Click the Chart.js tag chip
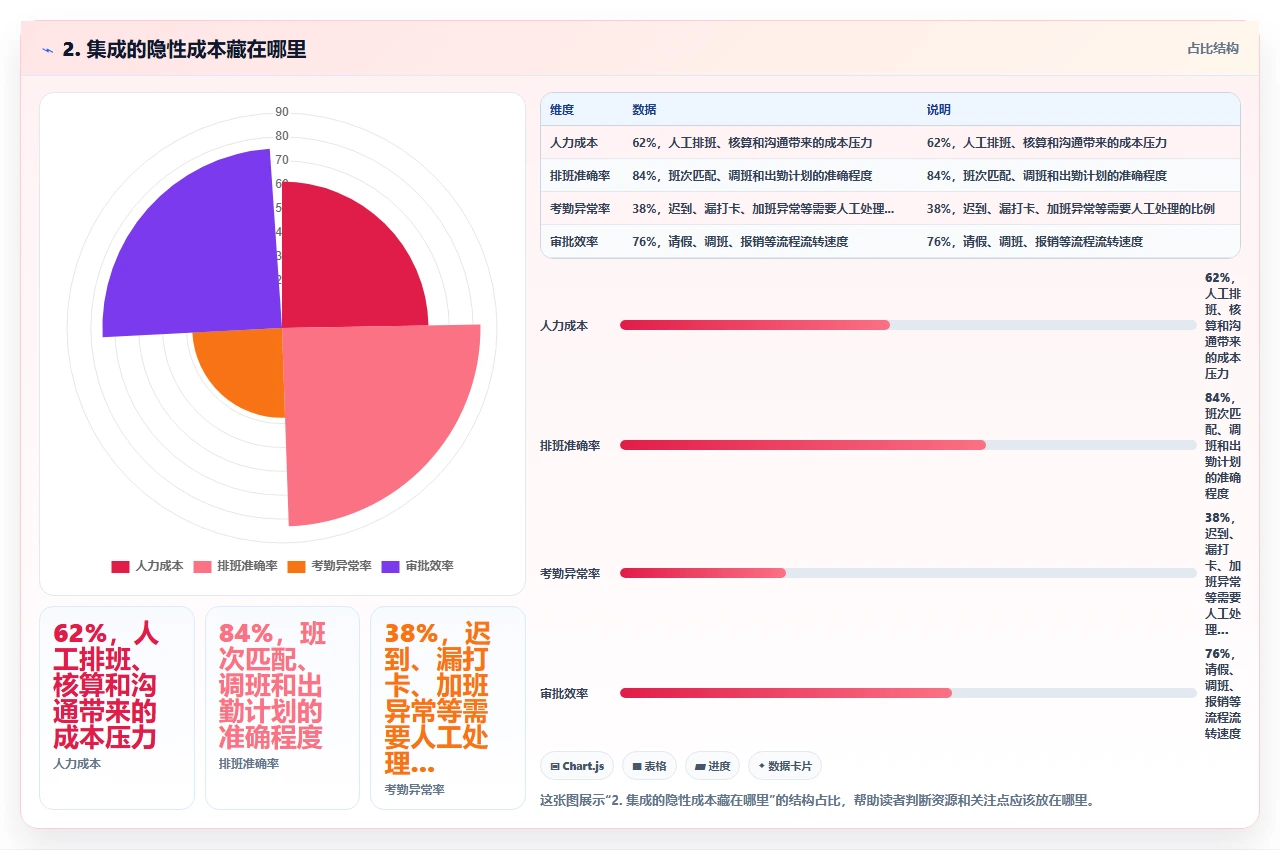 click(x=577, y=766)
